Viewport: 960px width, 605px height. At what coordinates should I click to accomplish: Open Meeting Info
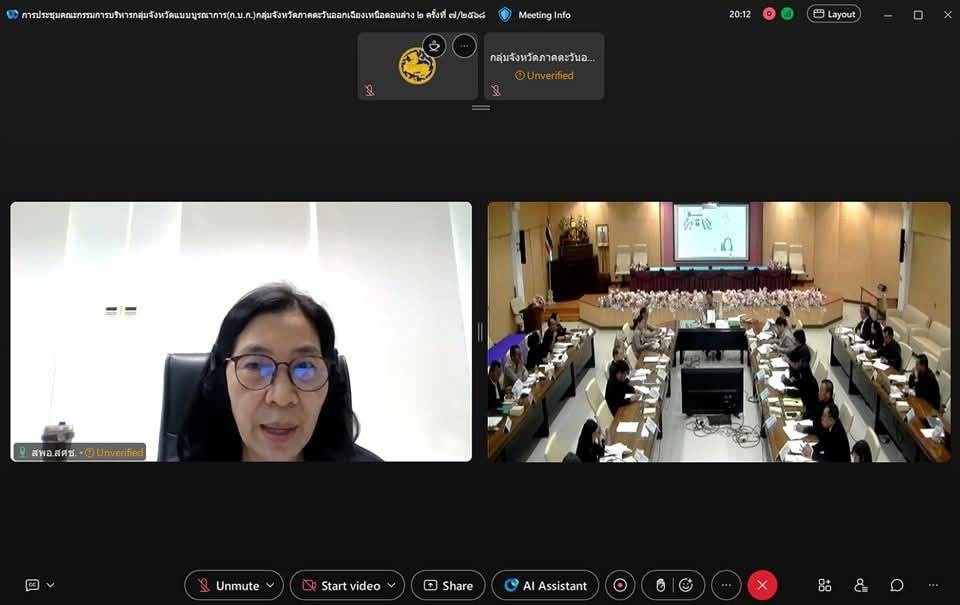(535, 15)
